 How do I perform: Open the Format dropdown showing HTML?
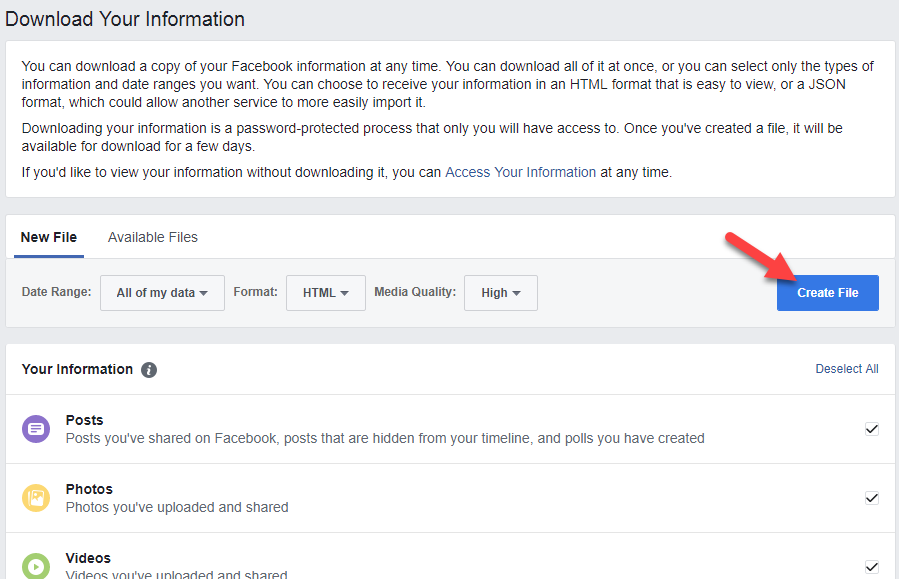325,292
